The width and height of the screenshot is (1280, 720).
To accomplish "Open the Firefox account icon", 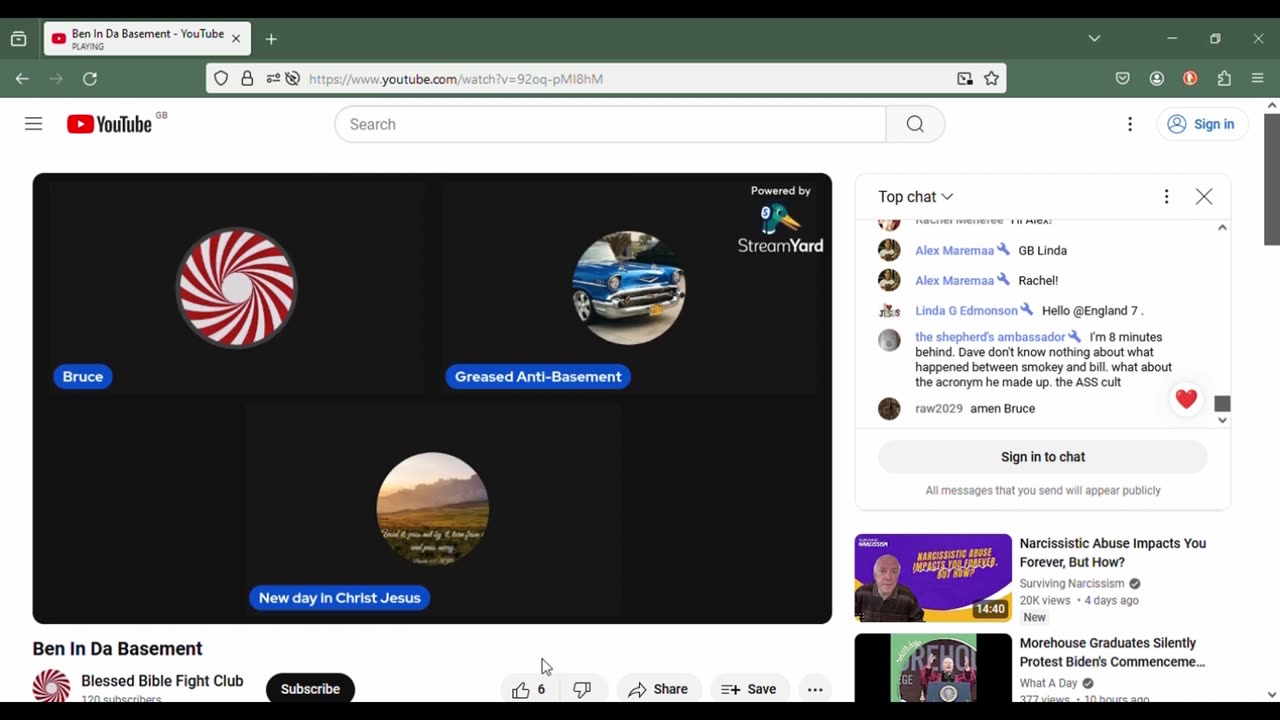I will (x=1157, y=79).
